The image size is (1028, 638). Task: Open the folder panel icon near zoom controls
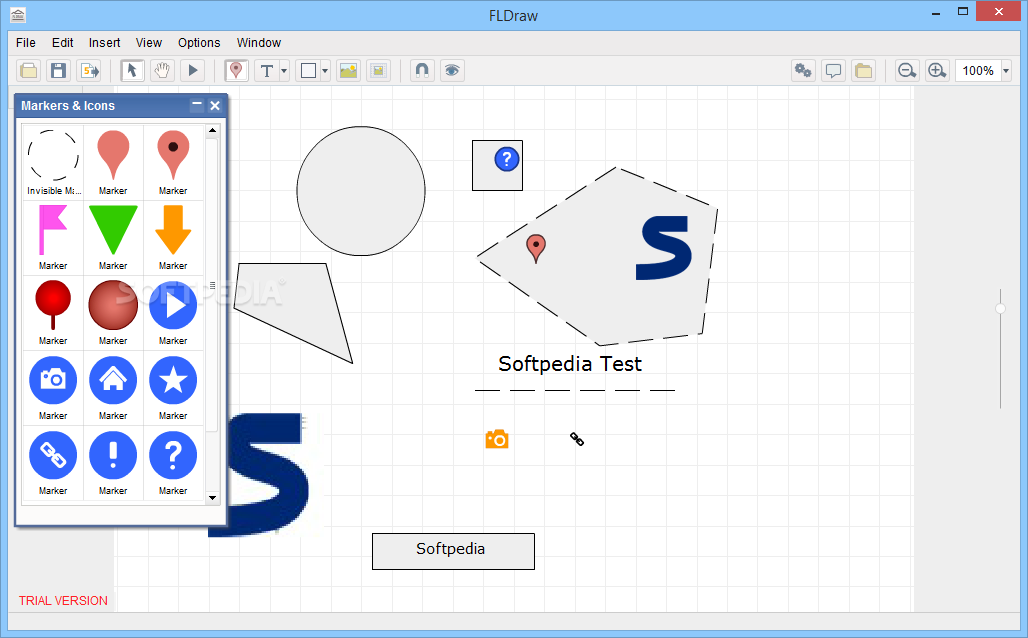click(863, 70)
